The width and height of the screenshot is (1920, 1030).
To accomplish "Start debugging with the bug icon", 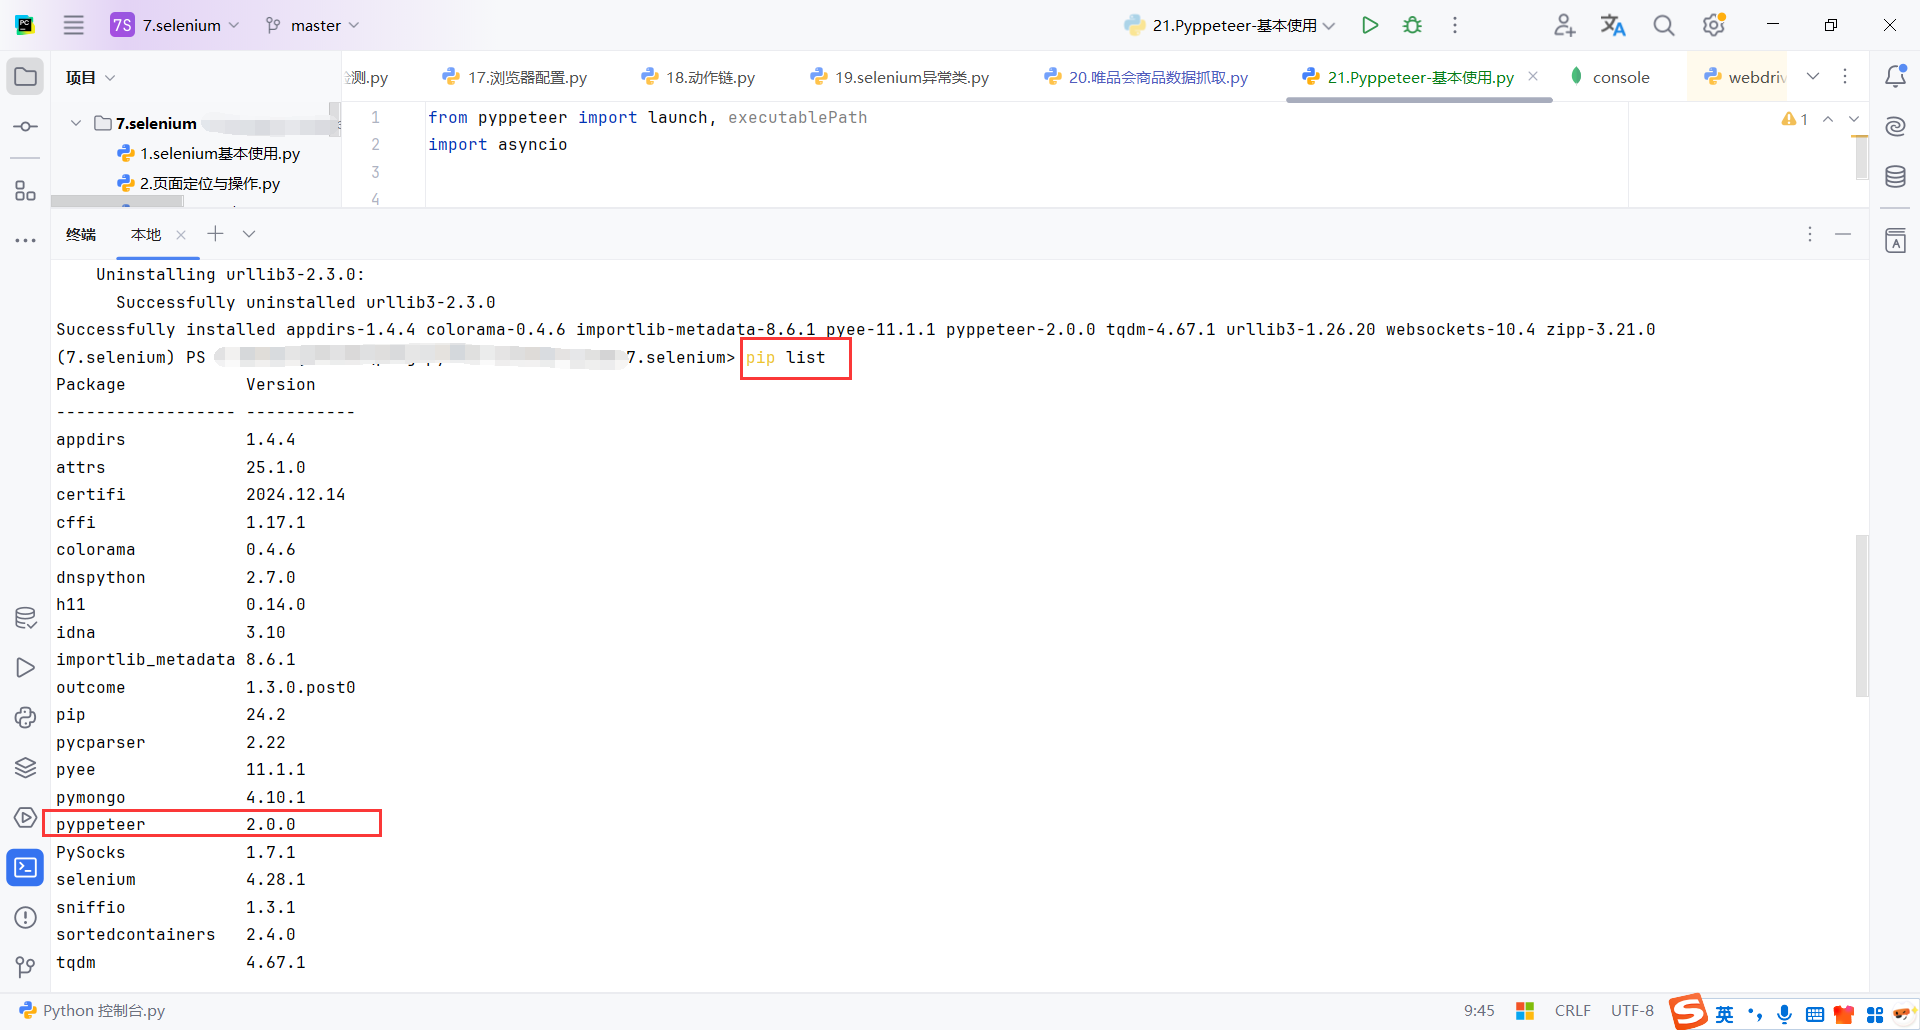I will pyautogui.click(x=1412, y=25).
